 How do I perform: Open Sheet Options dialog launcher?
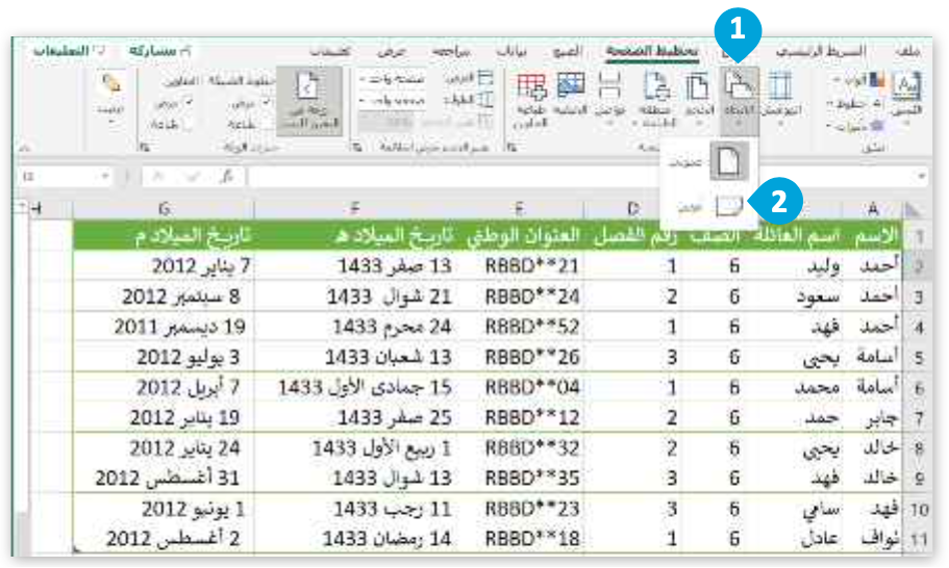click(144, 147)
